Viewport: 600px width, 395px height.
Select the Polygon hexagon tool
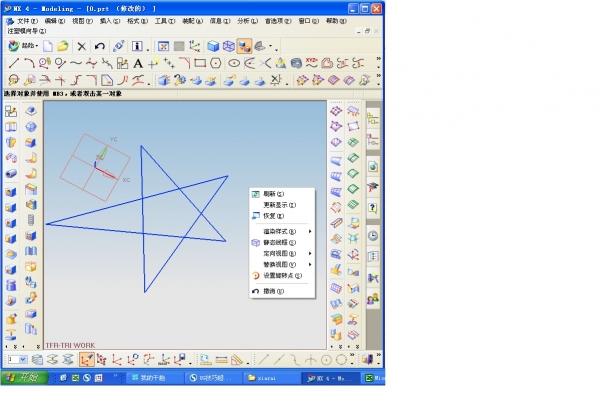point(216,63)
